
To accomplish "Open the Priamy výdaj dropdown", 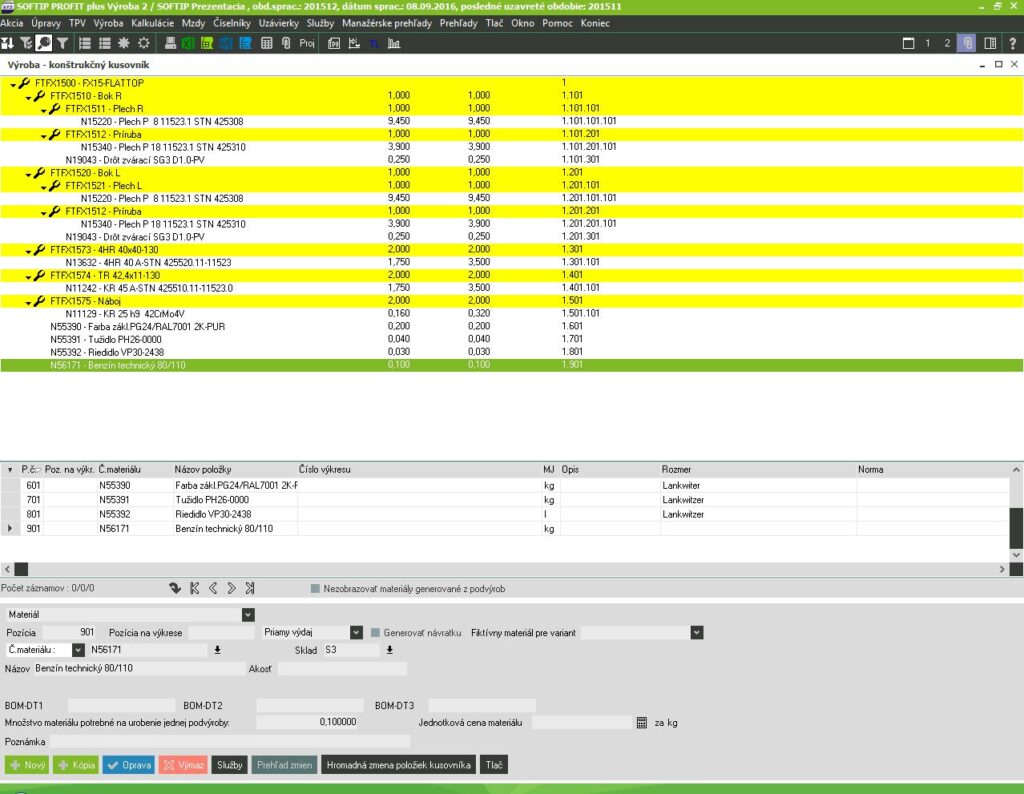I will point(356,633).
